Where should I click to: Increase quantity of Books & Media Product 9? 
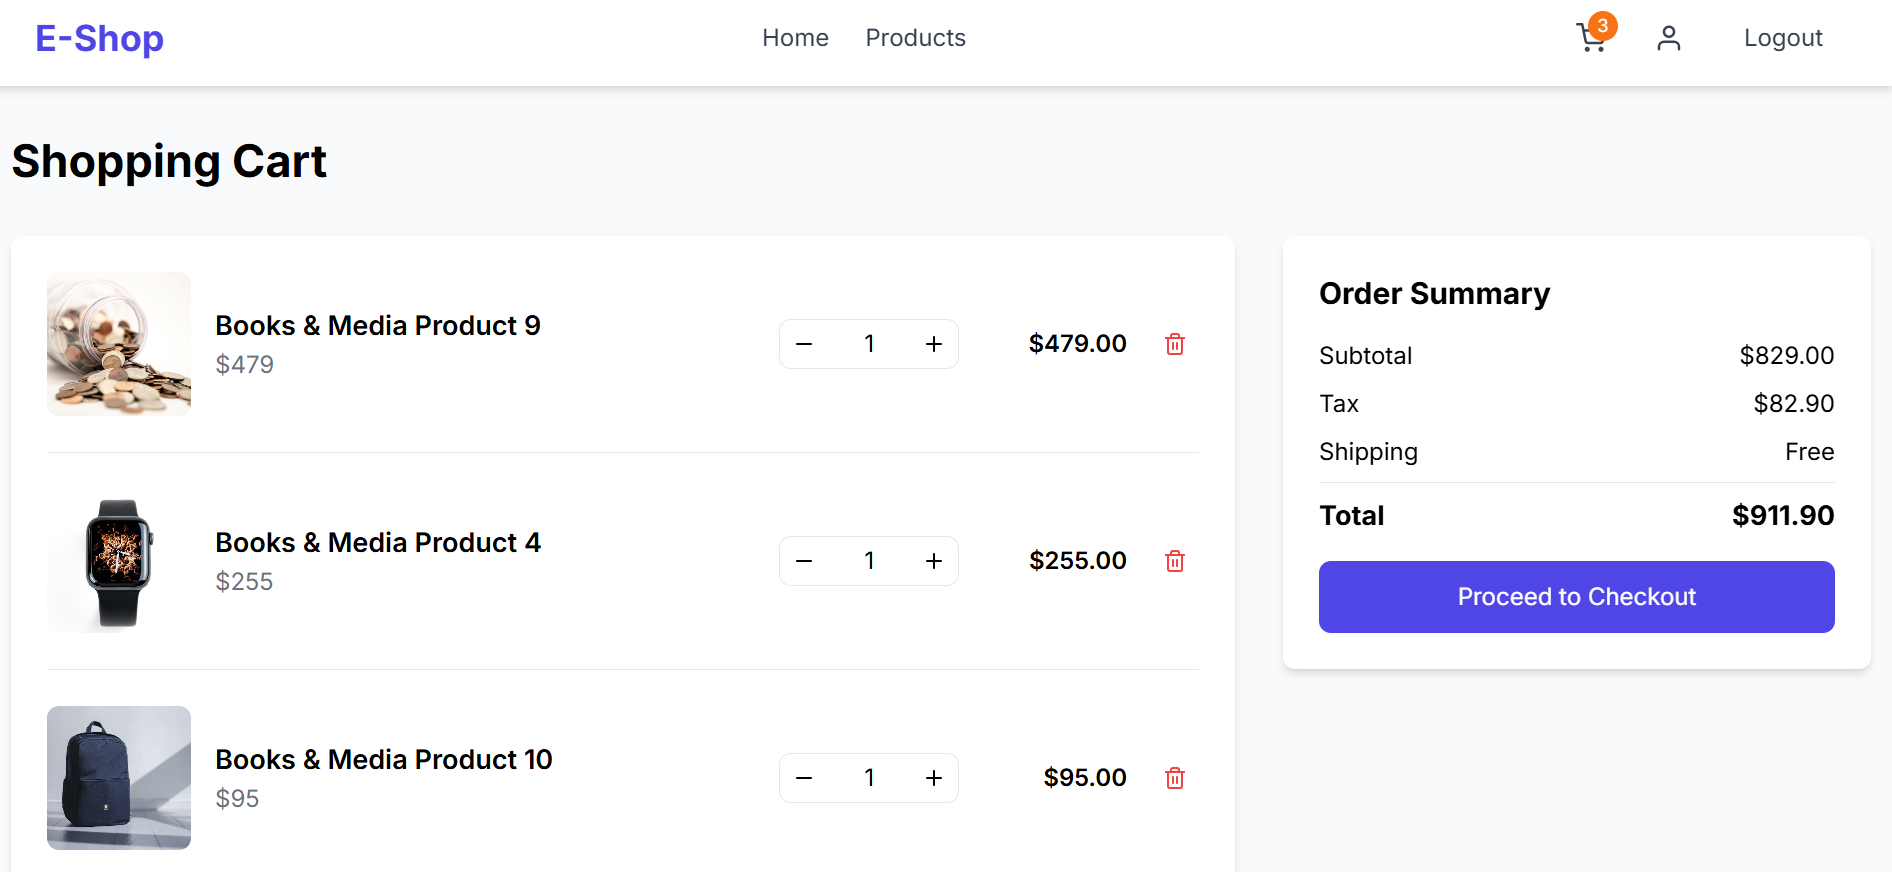click(x=934, y=344)
